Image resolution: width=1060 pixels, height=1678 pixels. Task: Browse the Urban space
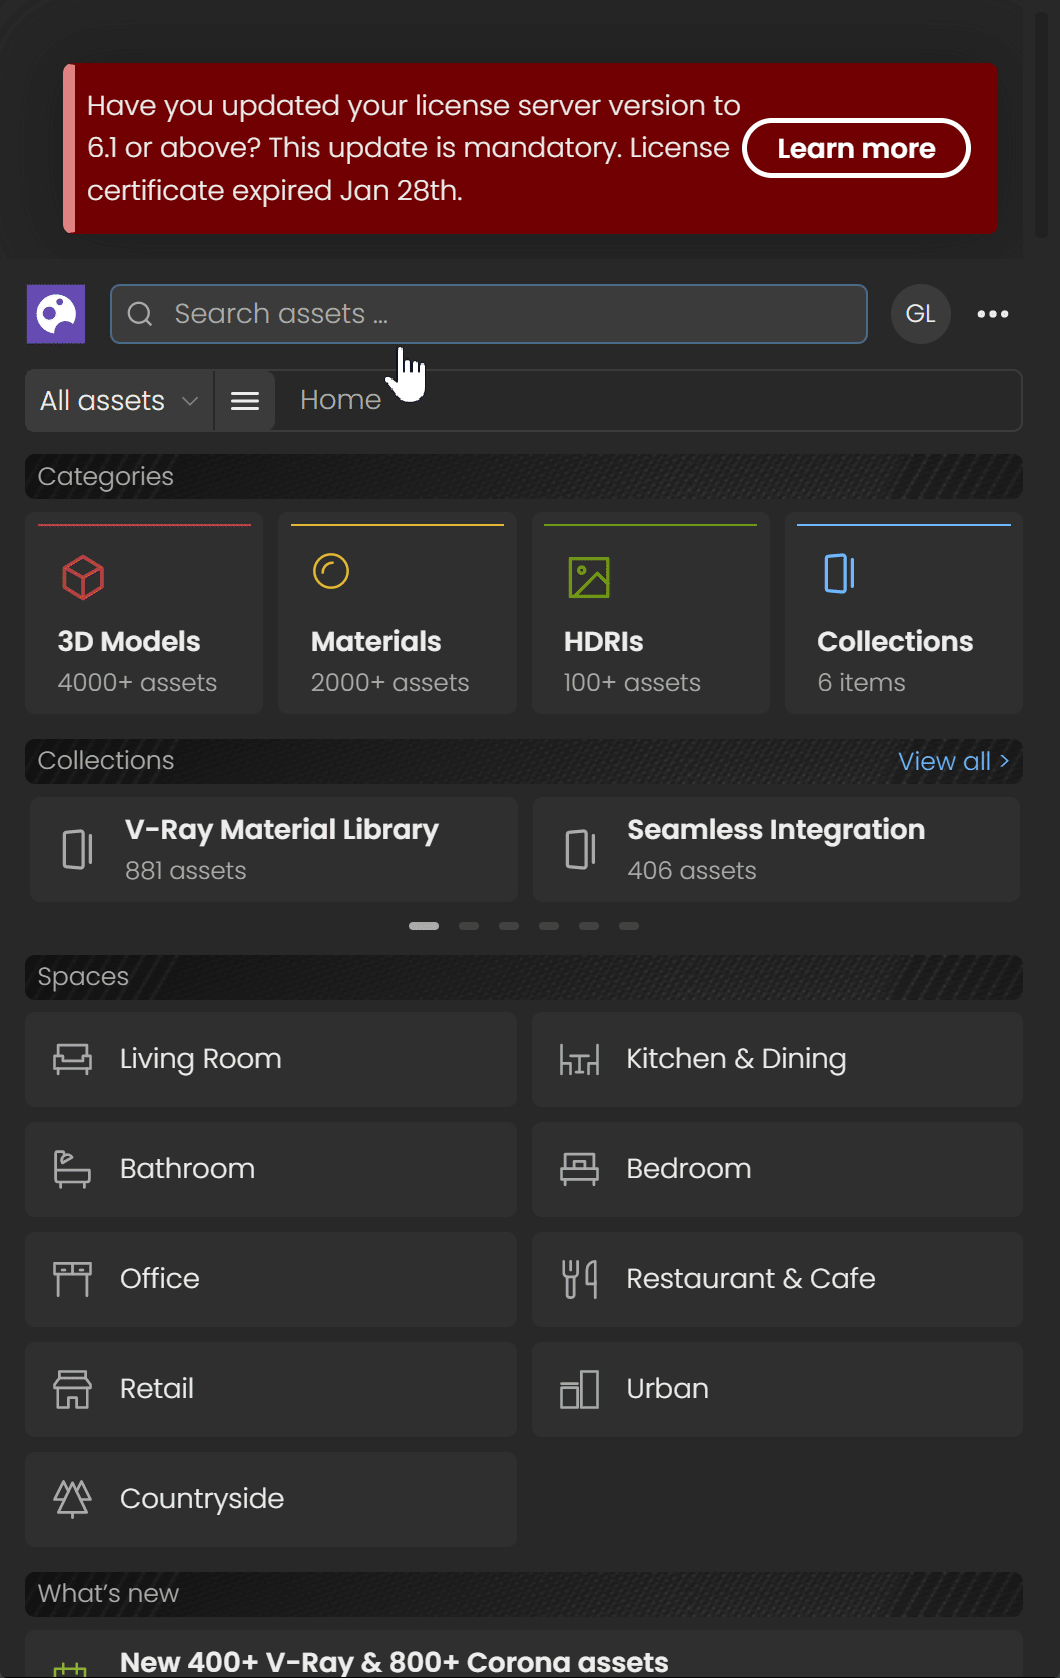click(x=777, y=1389)
